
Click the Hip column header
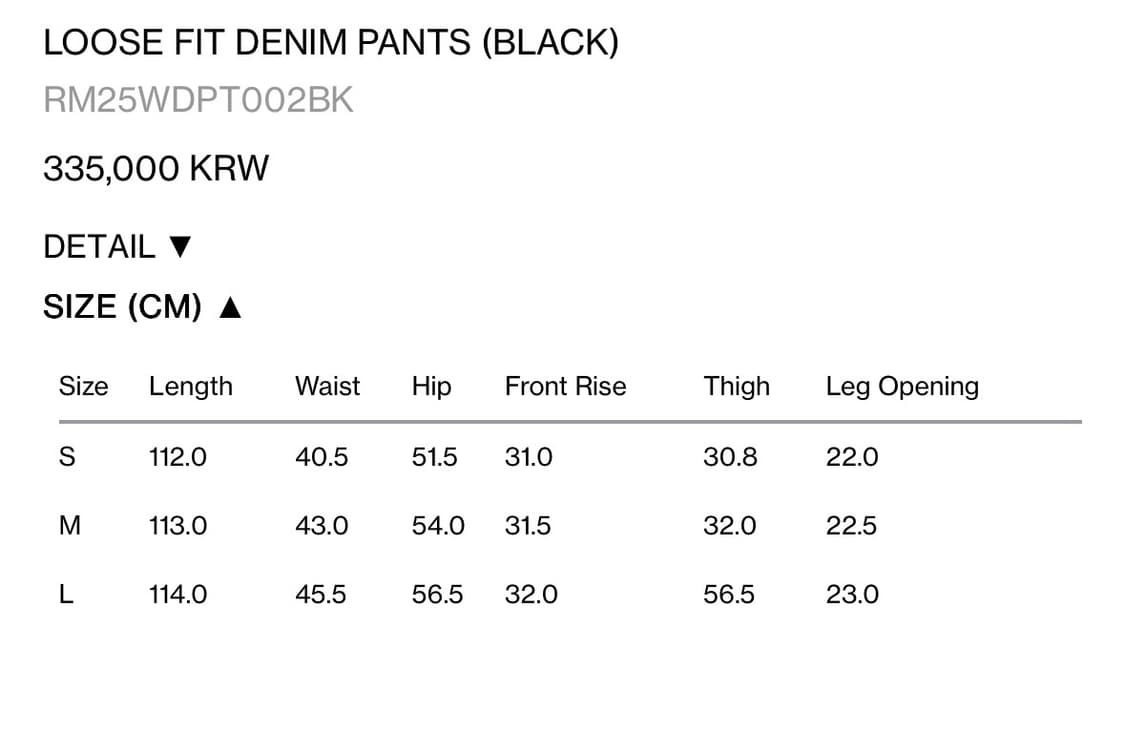431,386
